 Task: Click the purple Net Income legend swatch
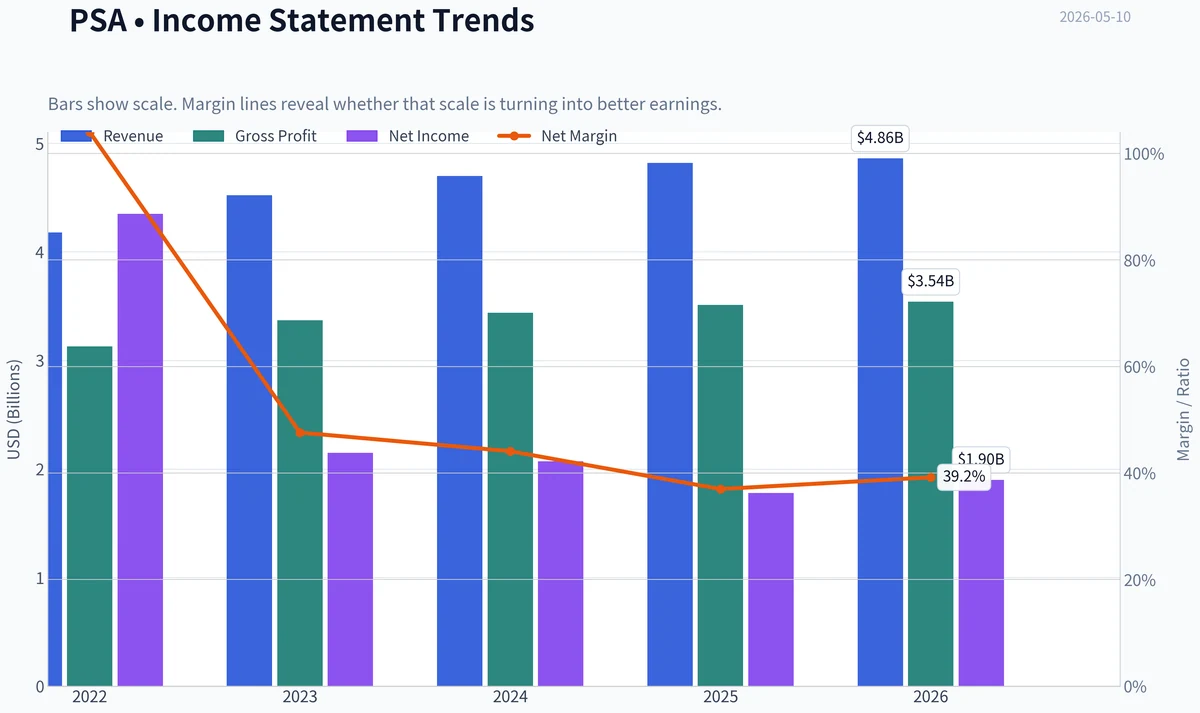tap(363, 136)
